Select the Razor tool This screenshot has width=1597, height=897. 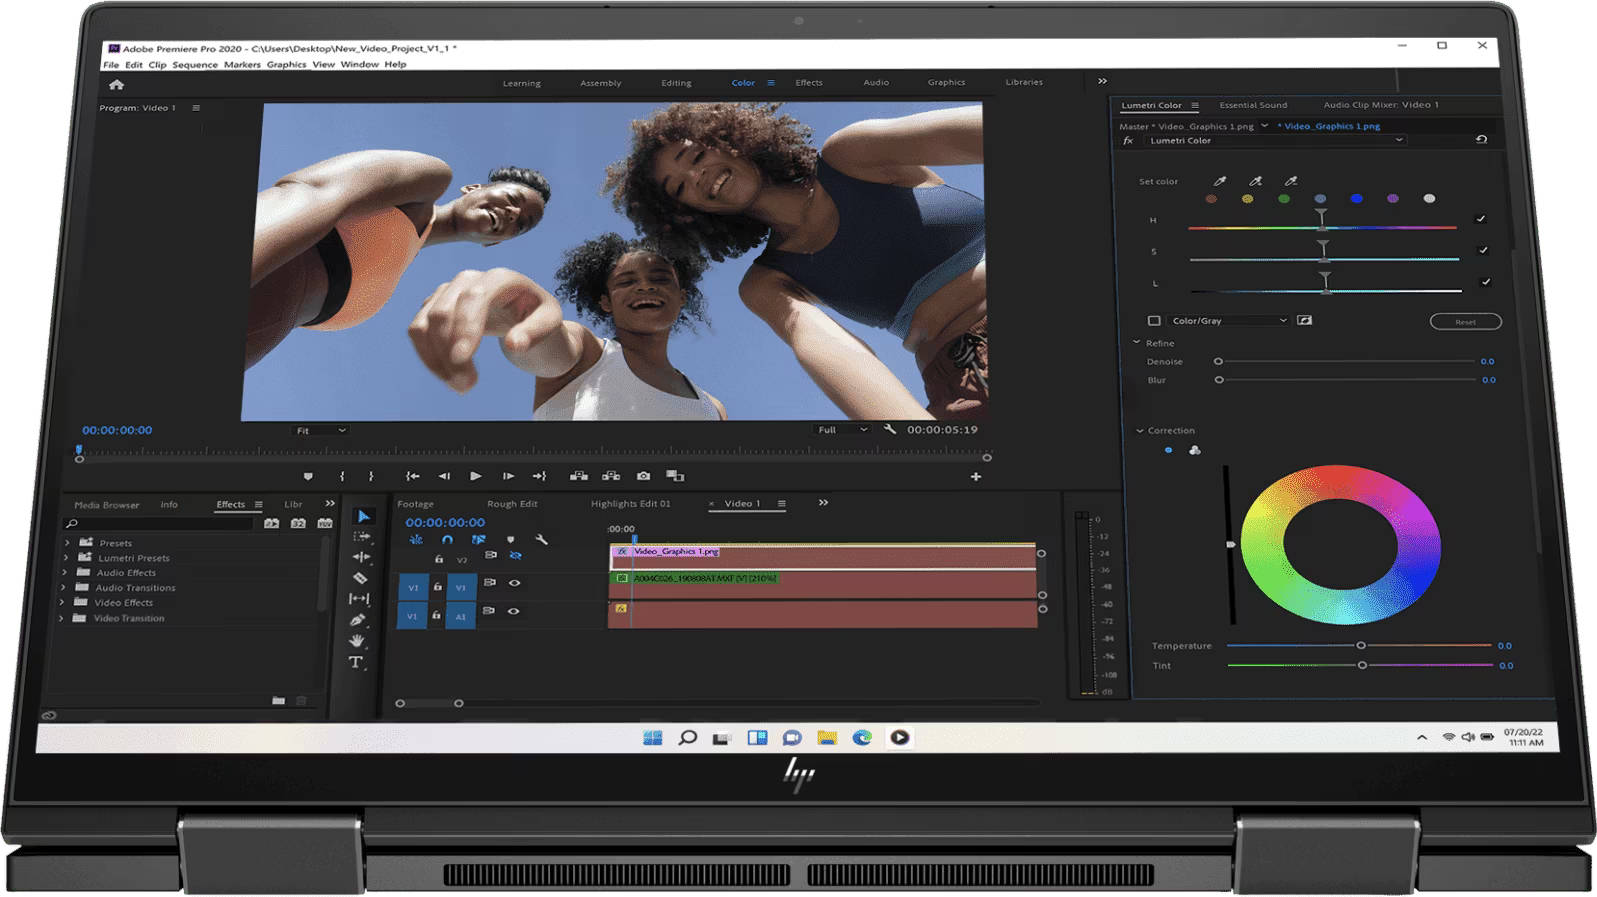(x=360, y=578)
